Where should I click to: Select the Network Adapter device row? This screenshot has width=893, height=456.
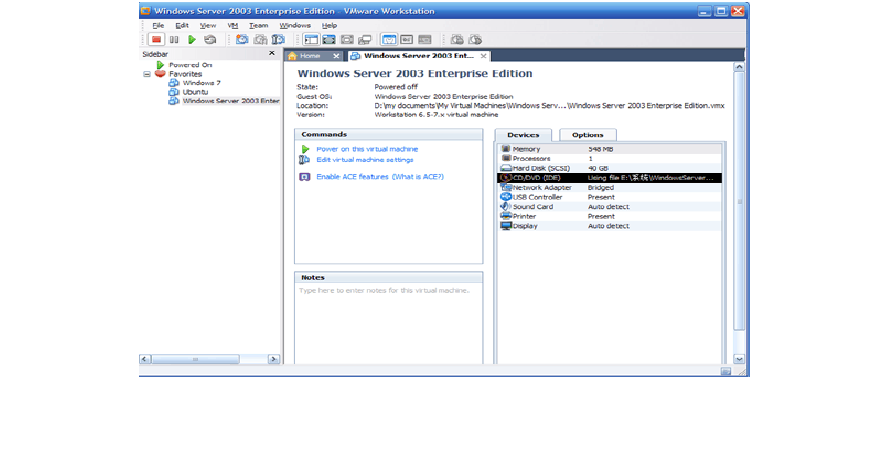(541, 187)
